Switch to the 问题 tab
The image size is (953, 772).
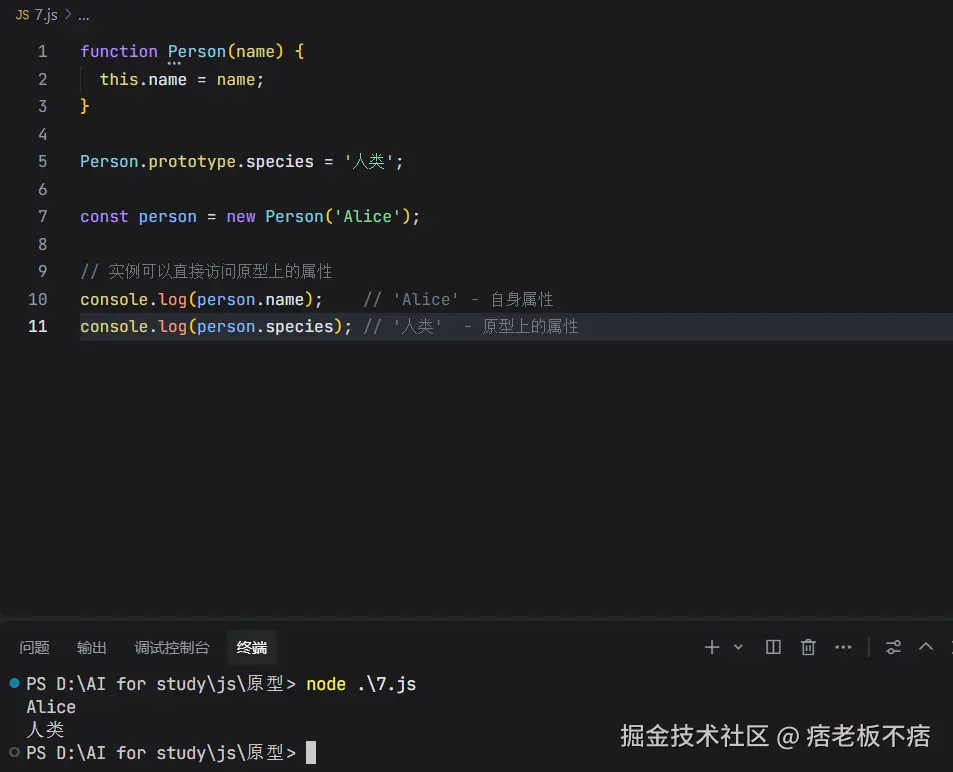click(x=33, y=647)
